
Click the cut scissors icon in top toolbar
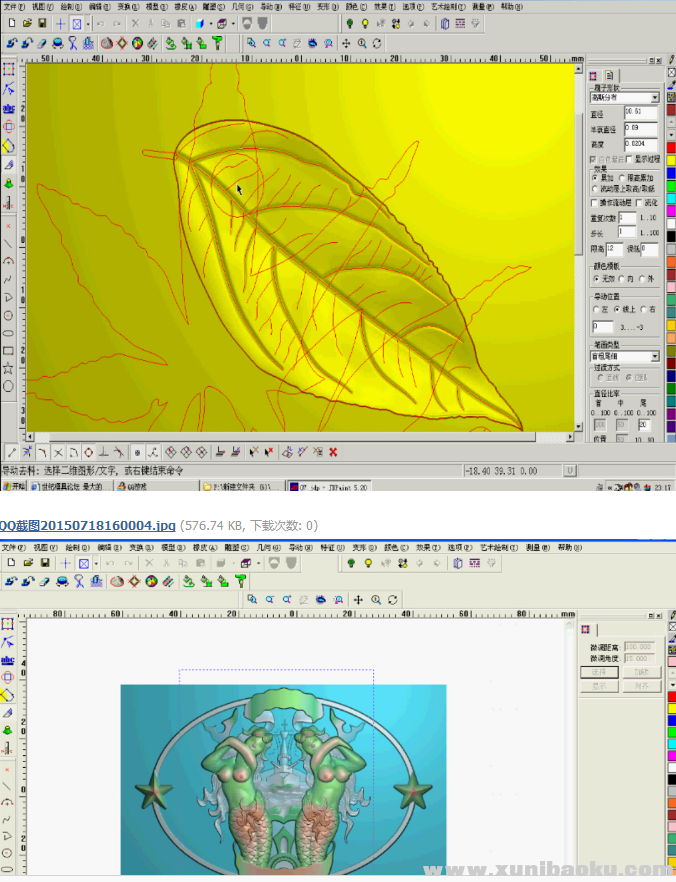(135, 23)
